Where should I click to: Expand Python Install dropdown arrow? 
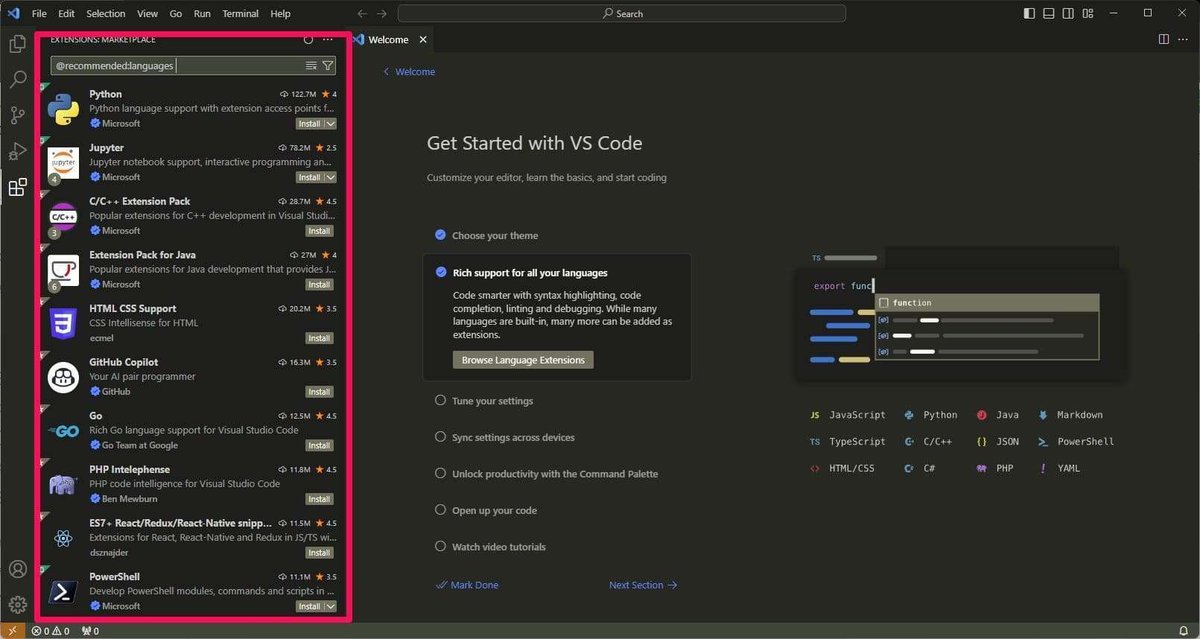[x=331, y=124]
